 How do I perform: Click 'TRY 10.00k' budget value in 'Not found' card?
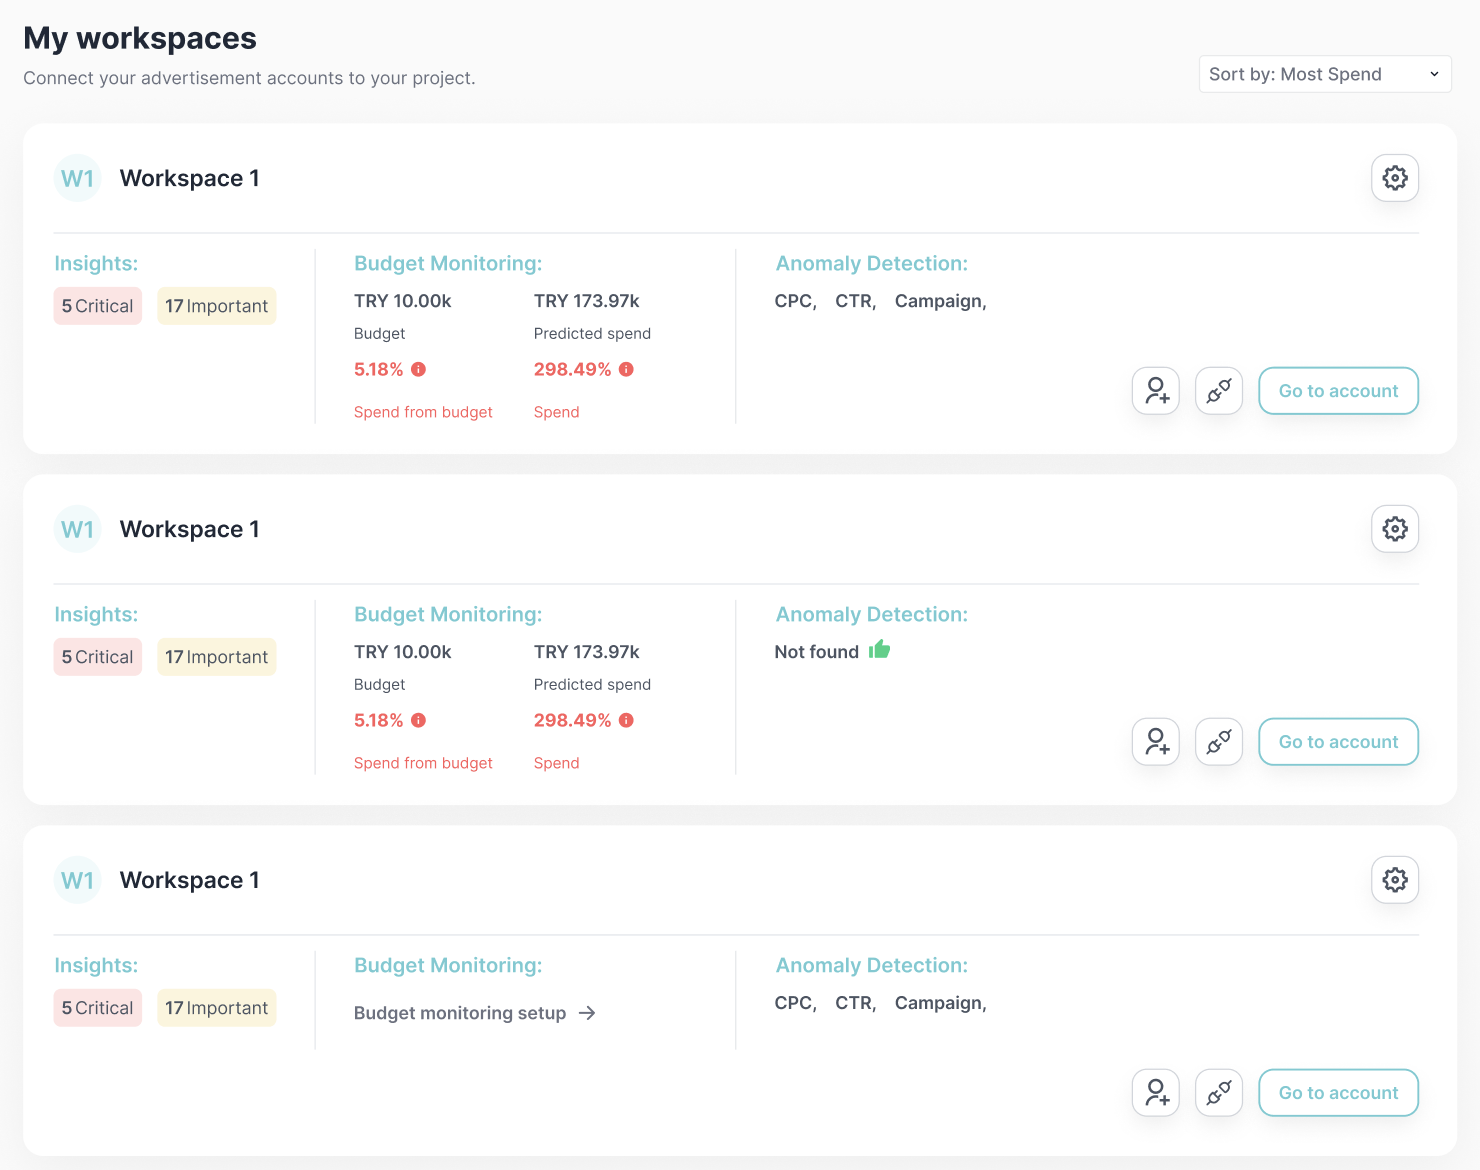click(403, 652)
